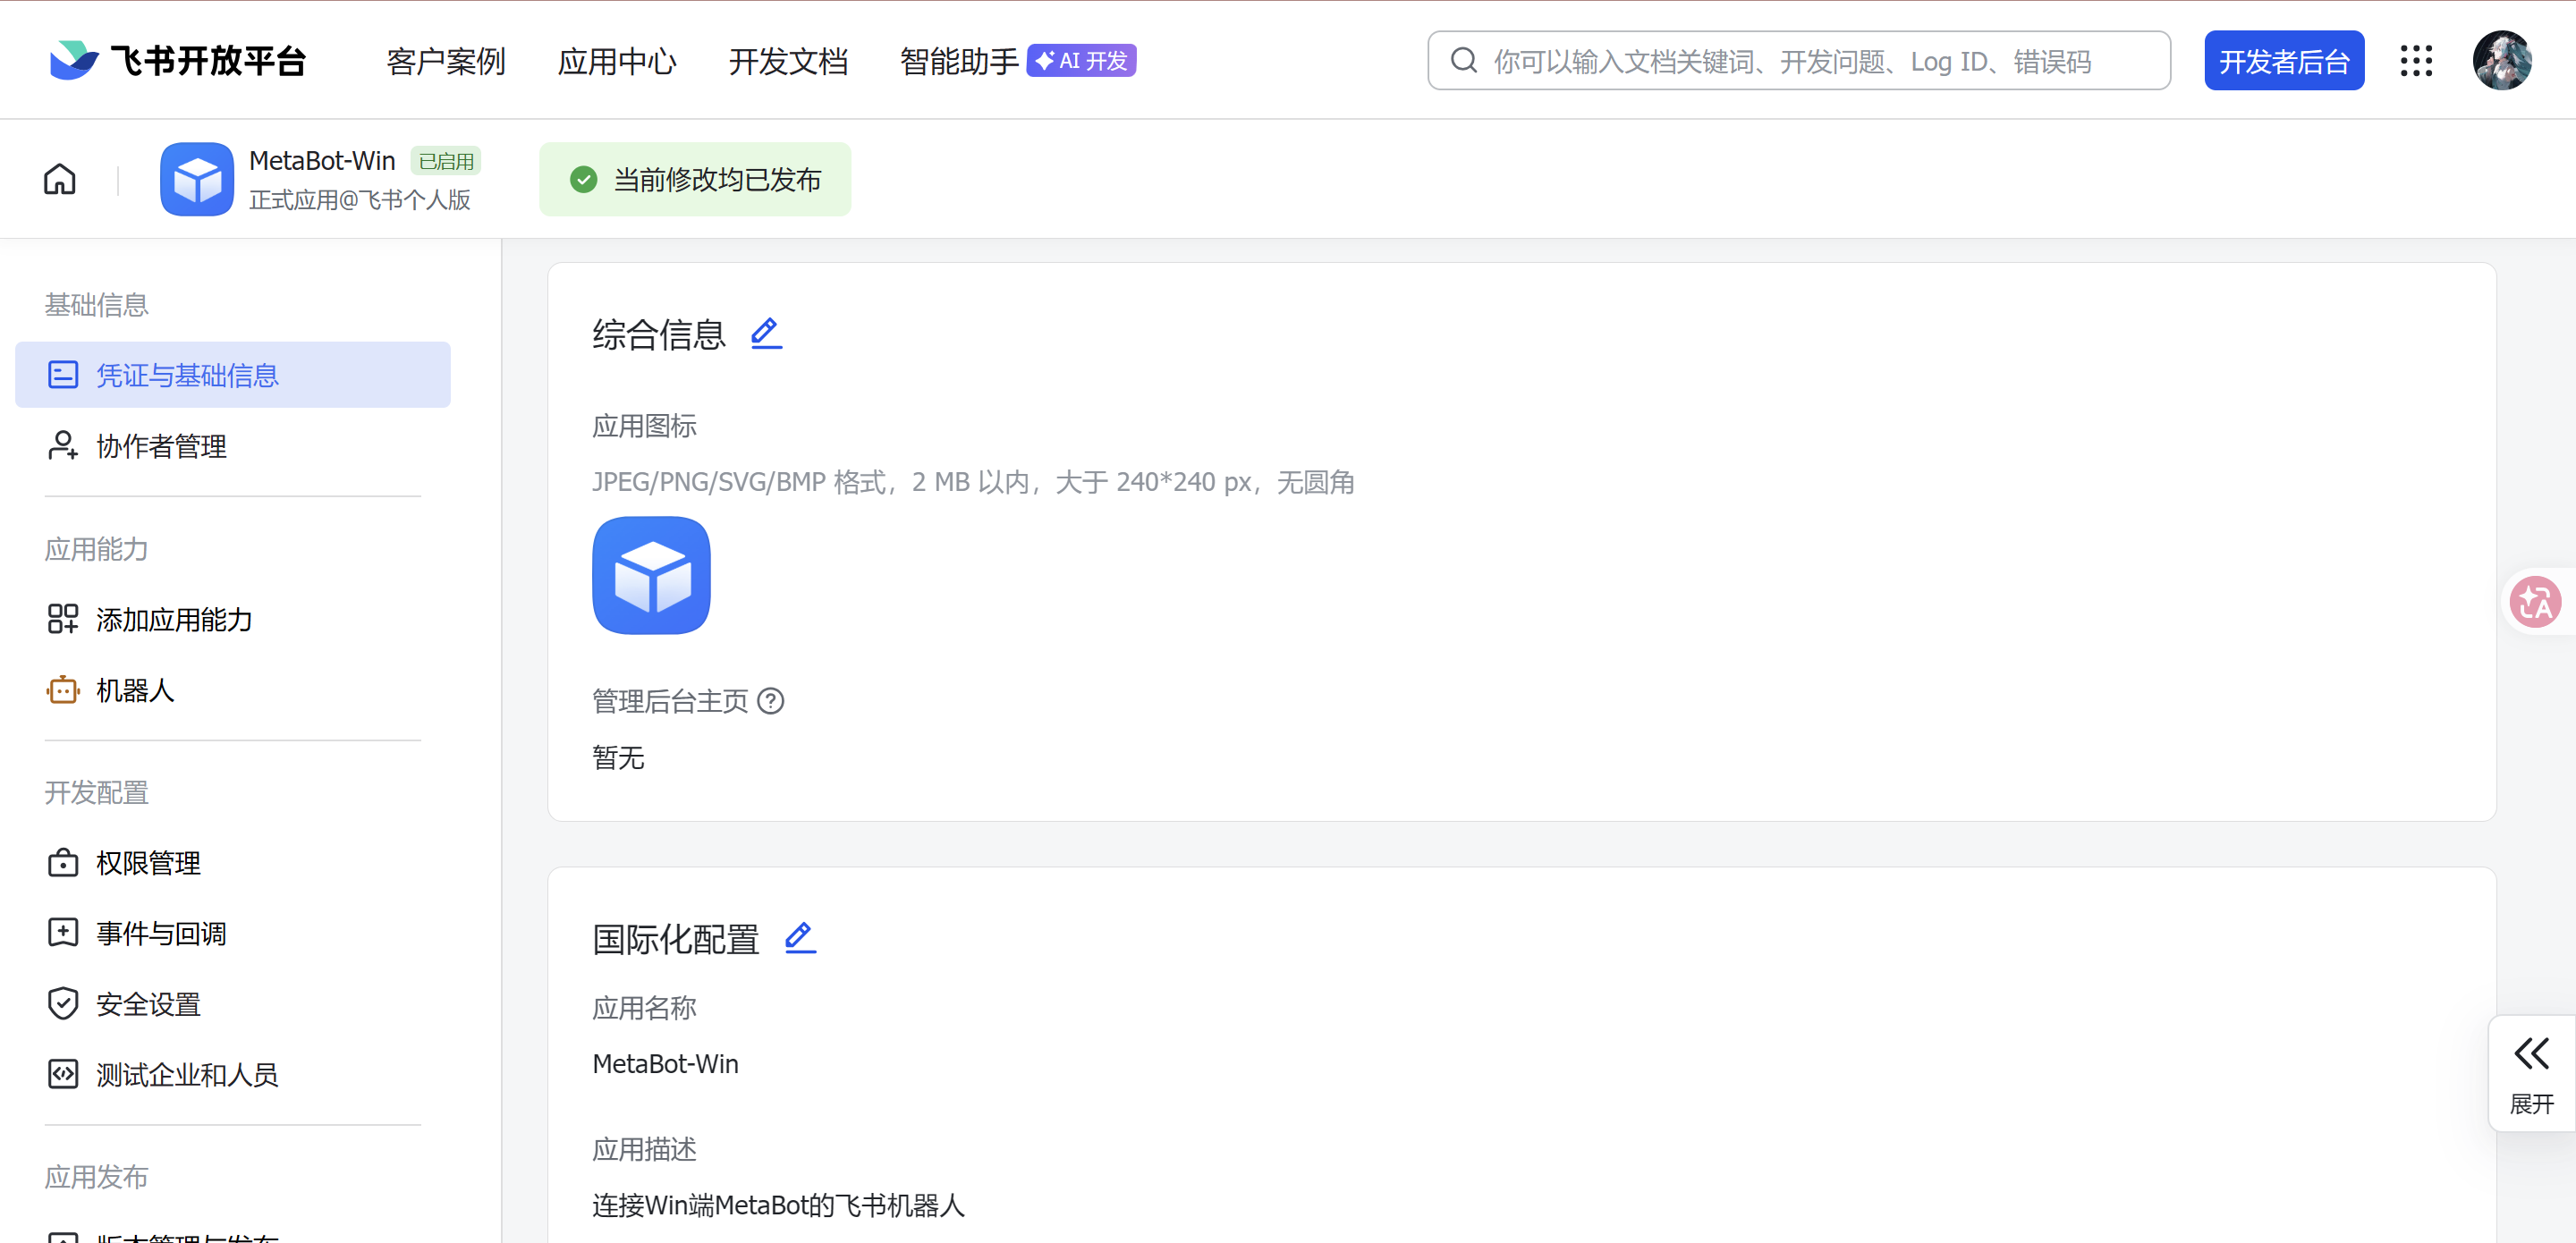Open the 开发文档 top menu

[788, 61]
